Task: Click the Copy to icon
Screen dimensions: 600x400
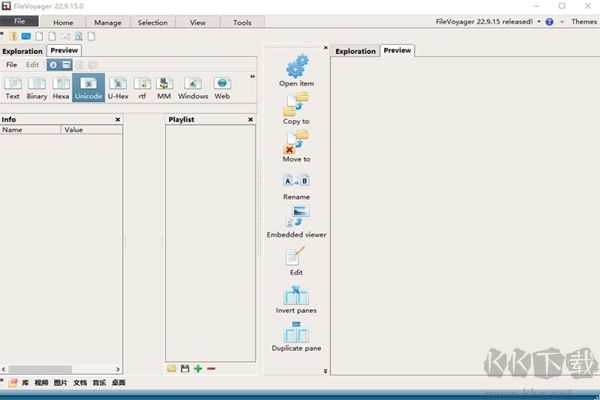Action: pos(296,104)
